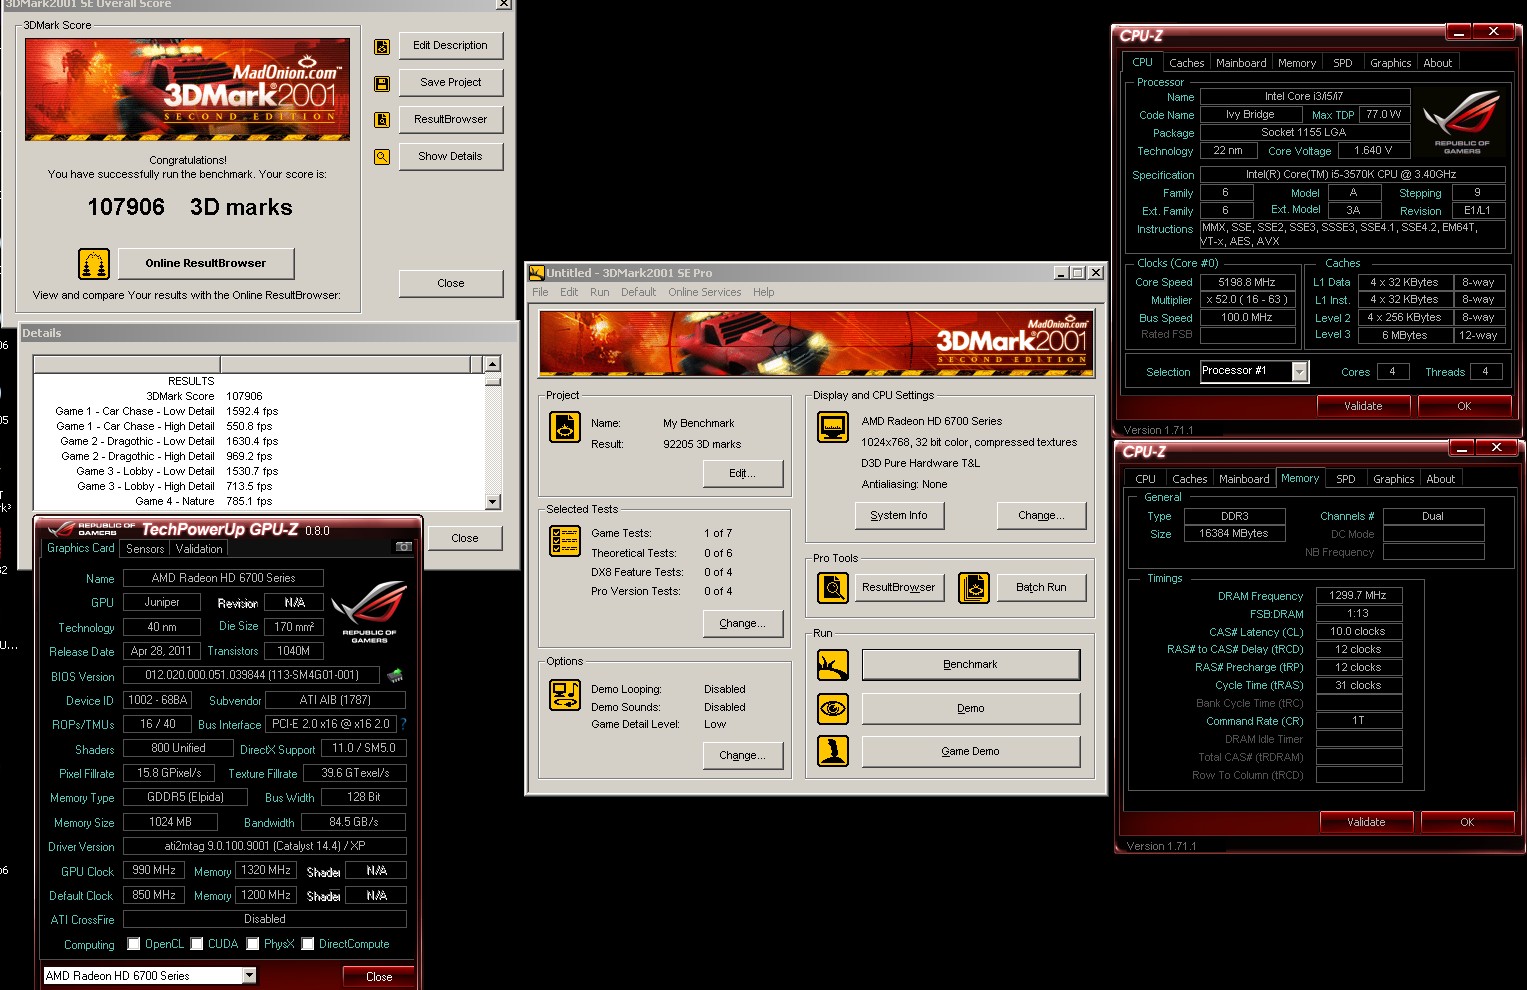Enable the OpenCL checkbox in GPU-Z
Image resolution: width=1527 pixels, height=990 pixels.
click(x=134, y=944)
